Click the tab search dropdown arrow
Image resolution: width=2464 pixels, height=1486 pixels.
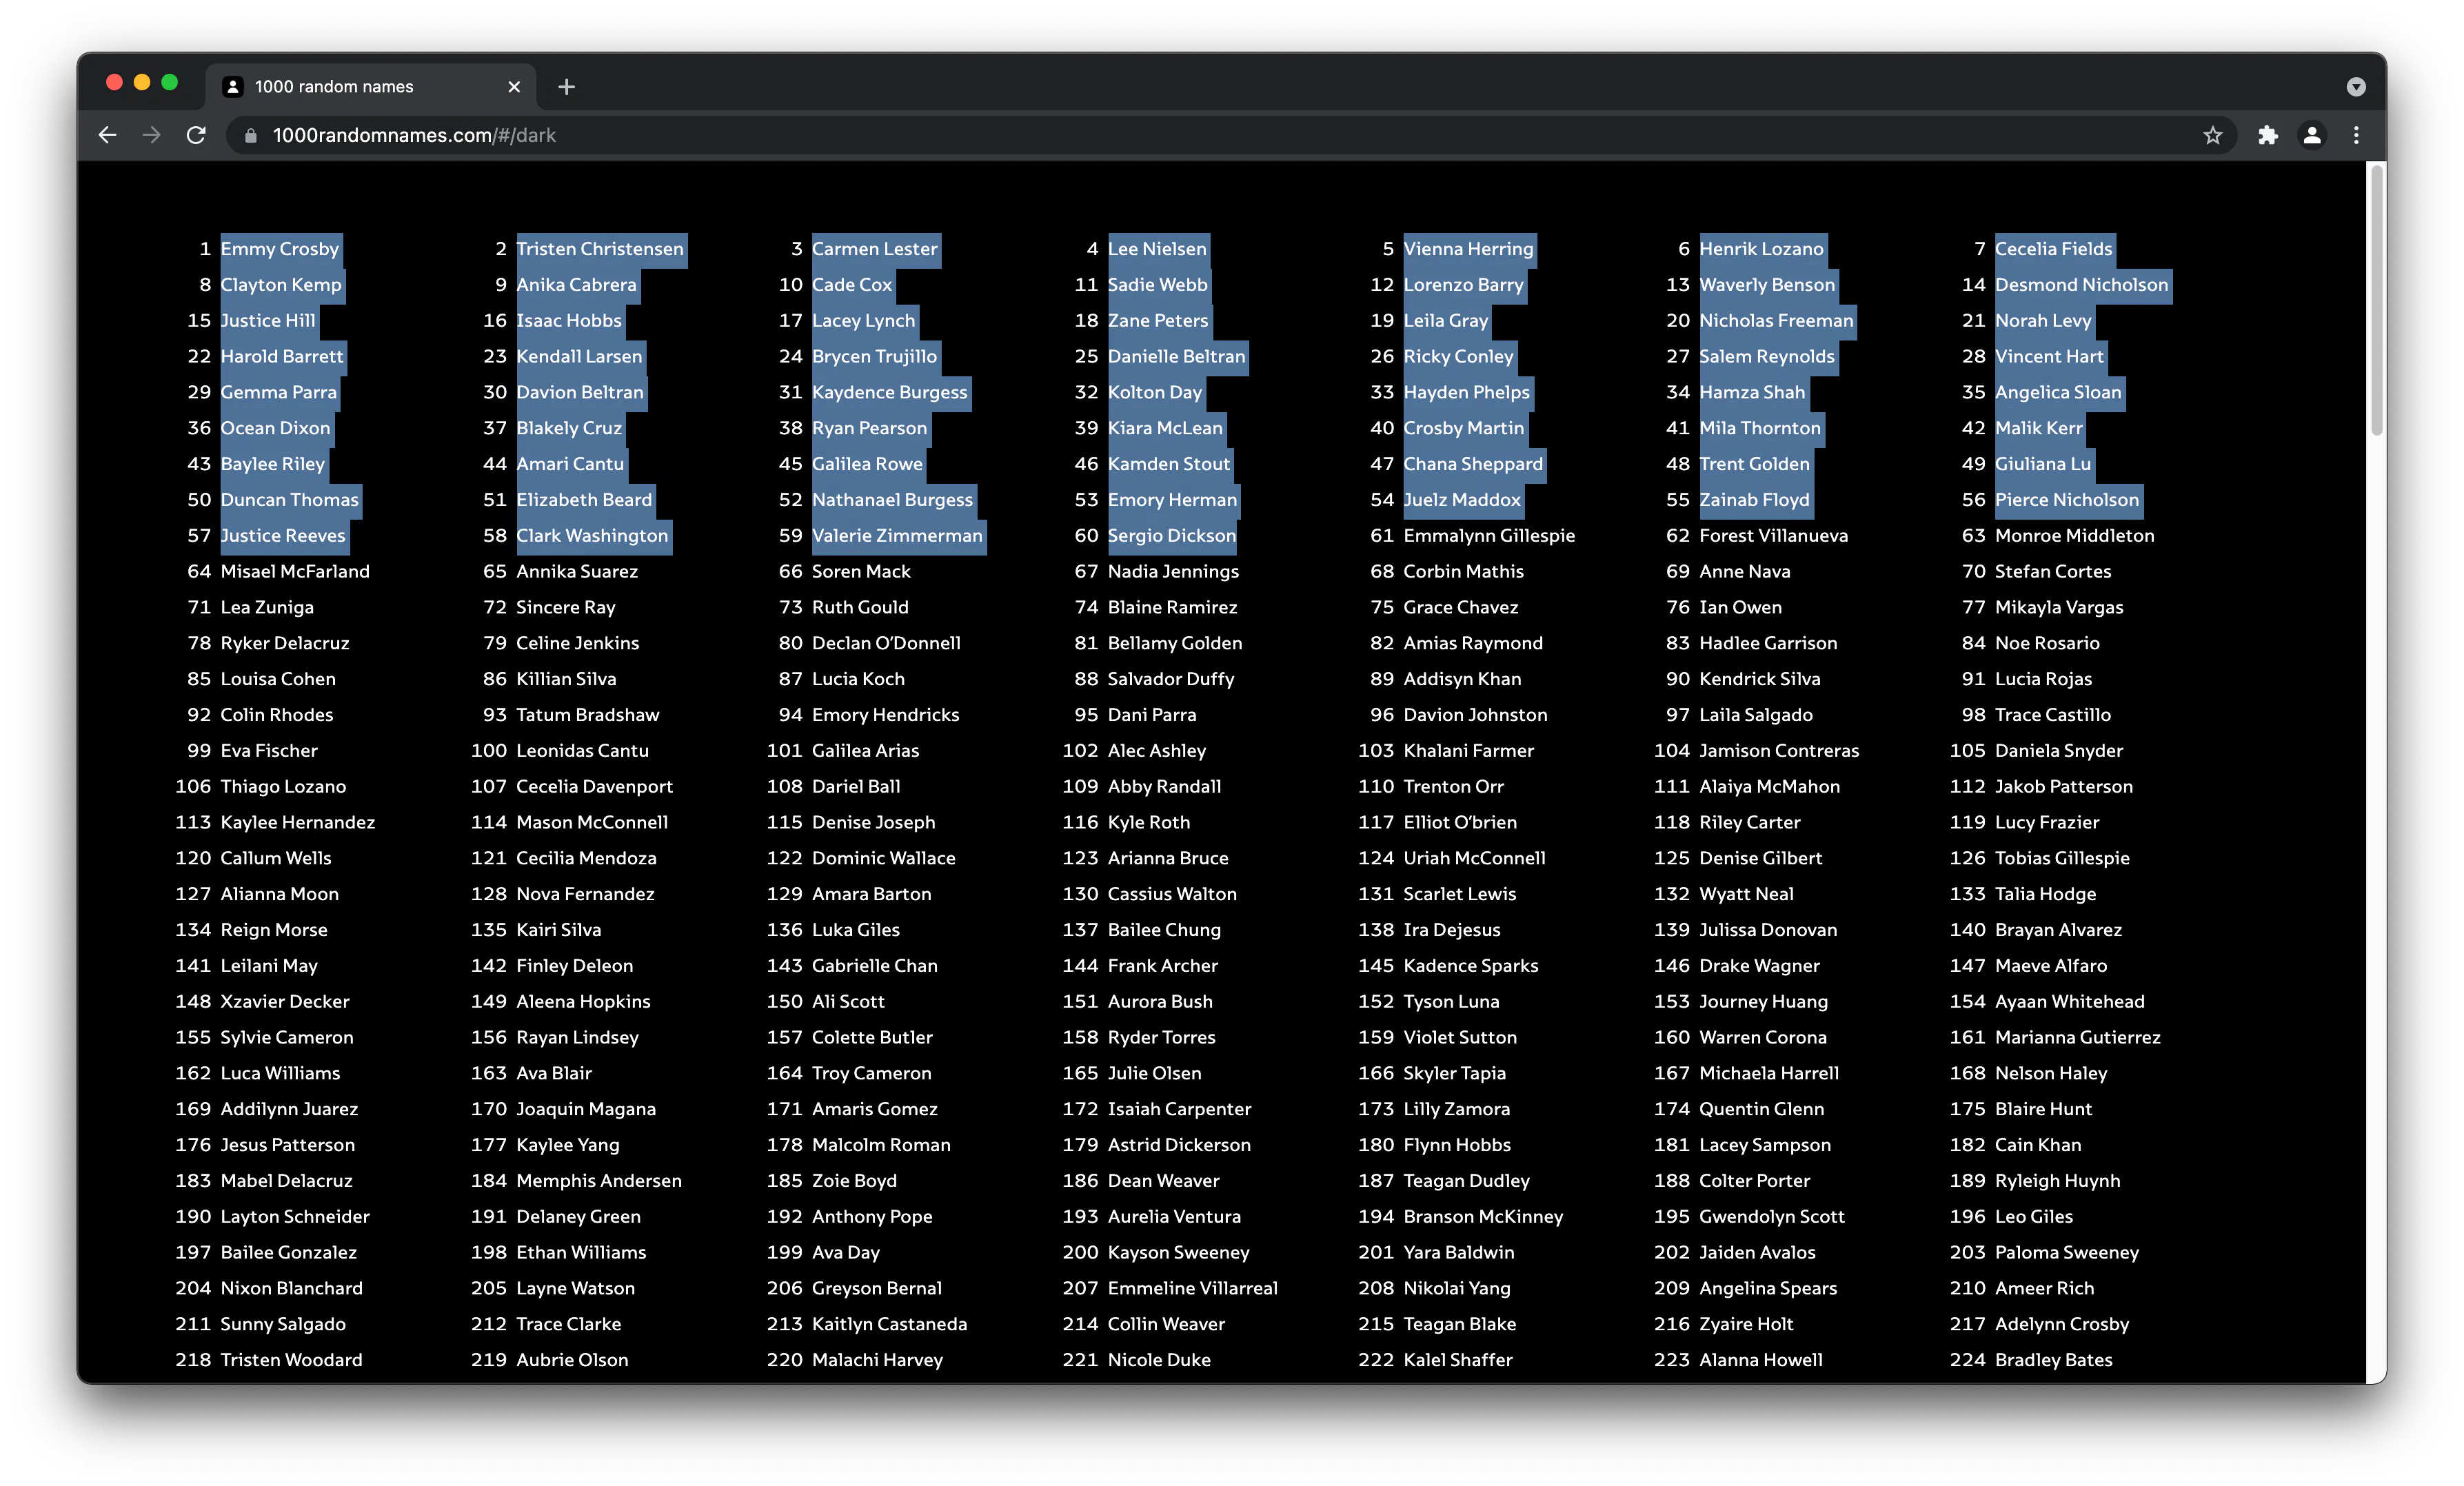tap(2356, 87)
